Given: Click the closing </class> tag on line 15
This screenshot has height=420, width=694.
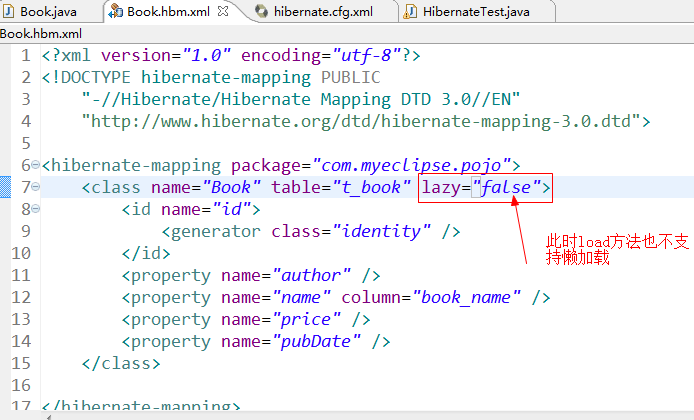Looking at the screenshot, I should 121,363.
